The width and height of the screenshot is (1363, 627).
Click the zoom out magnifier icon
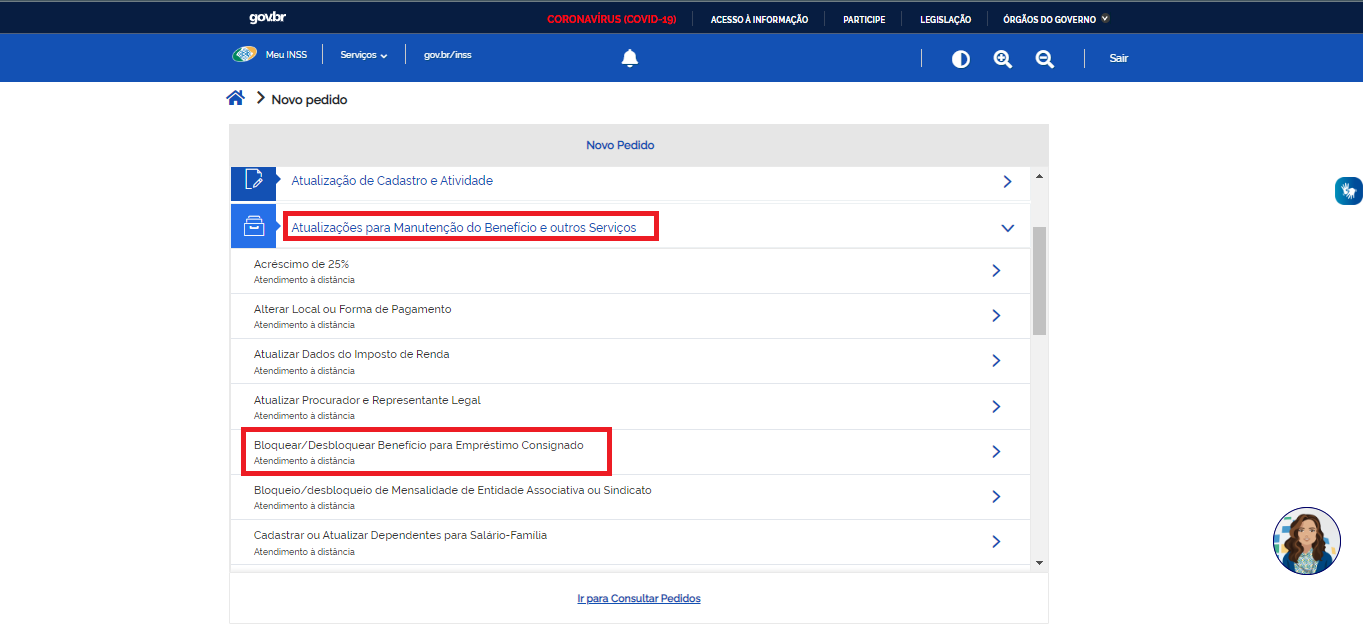coord(1044,59)
